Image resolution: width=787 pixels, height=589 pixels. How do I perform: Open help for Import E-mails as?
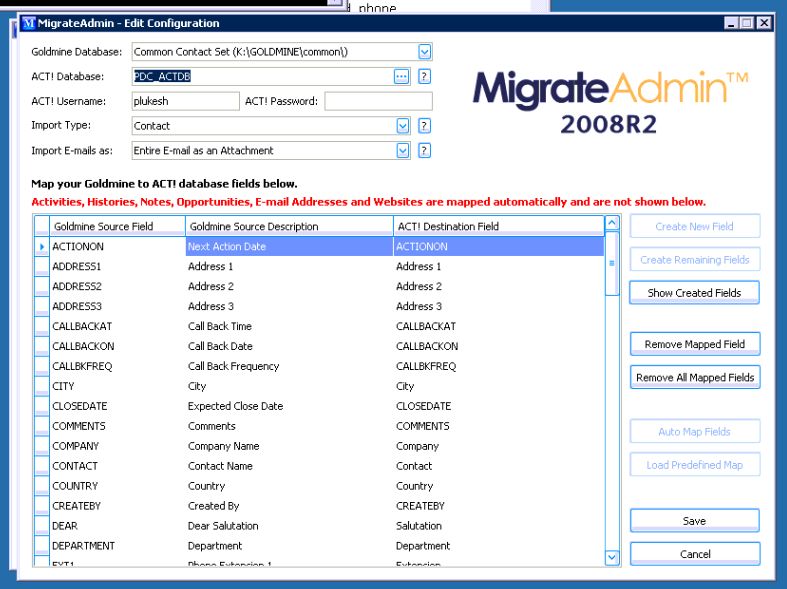point(425,151)
